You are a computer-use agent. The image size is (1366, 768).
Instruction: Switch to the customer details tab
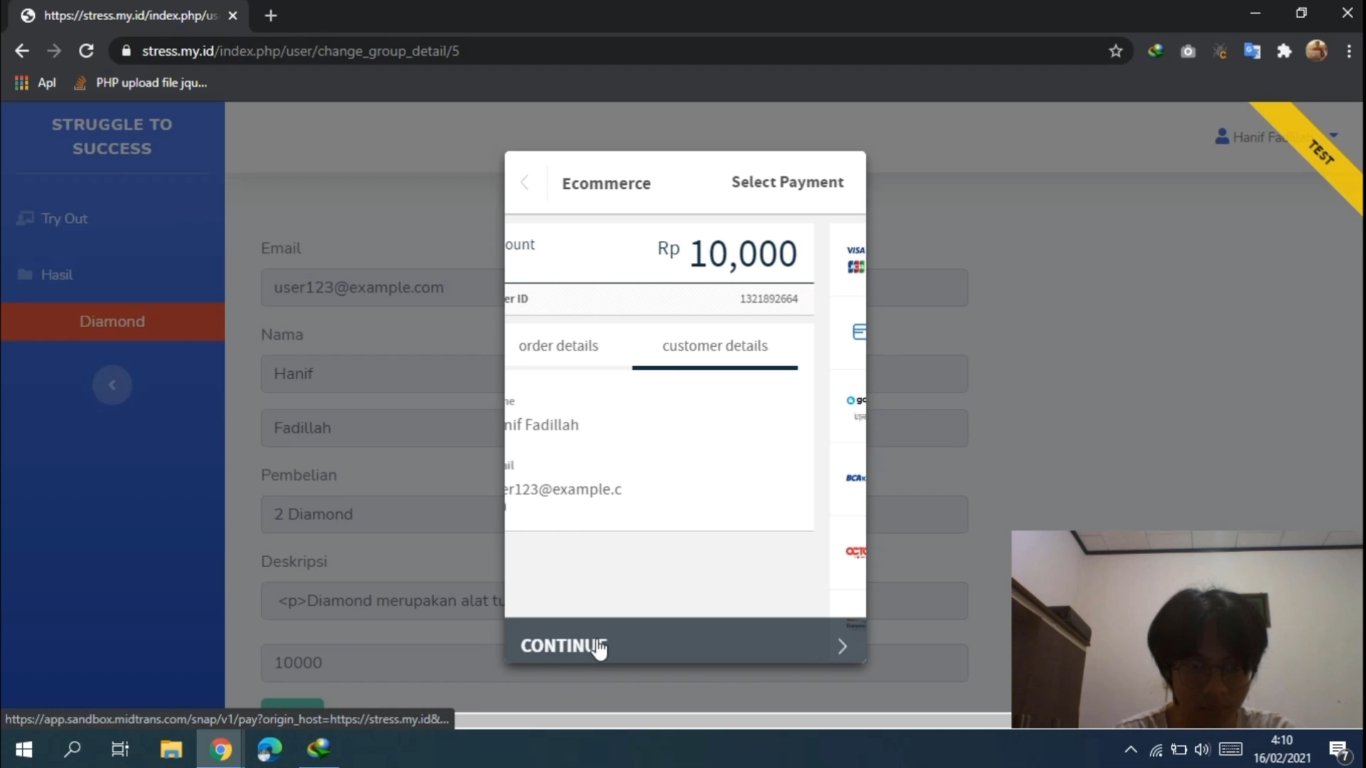(714, 345)
